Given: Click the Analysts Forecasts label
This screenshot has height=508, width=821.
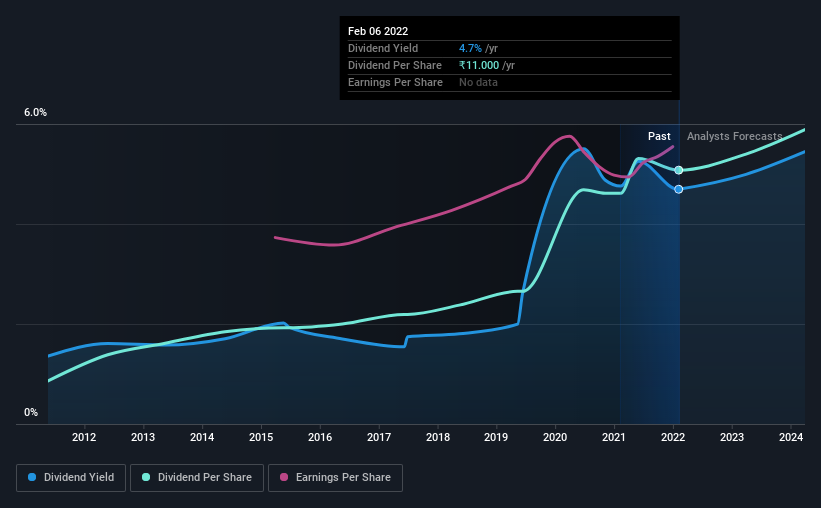Looking at the screenshot, I should tap(735, 136).
